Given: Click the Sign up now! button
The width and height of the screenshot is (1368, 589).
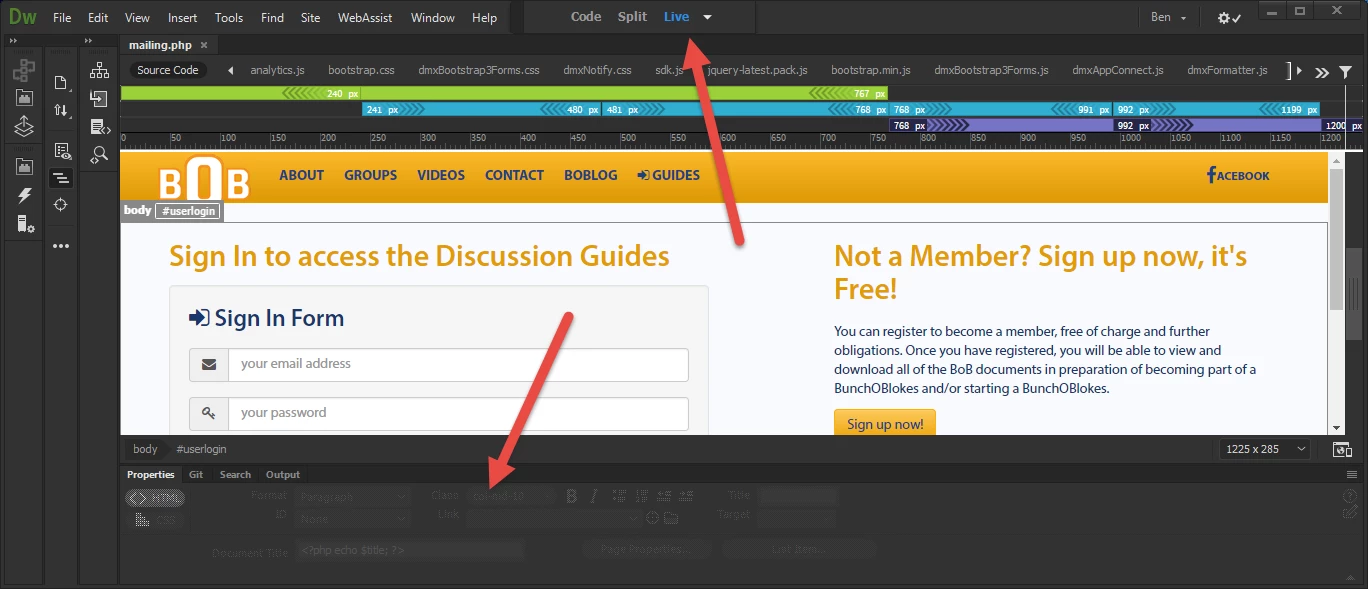Looking at the screenshot, I should (x=885, y=423).
